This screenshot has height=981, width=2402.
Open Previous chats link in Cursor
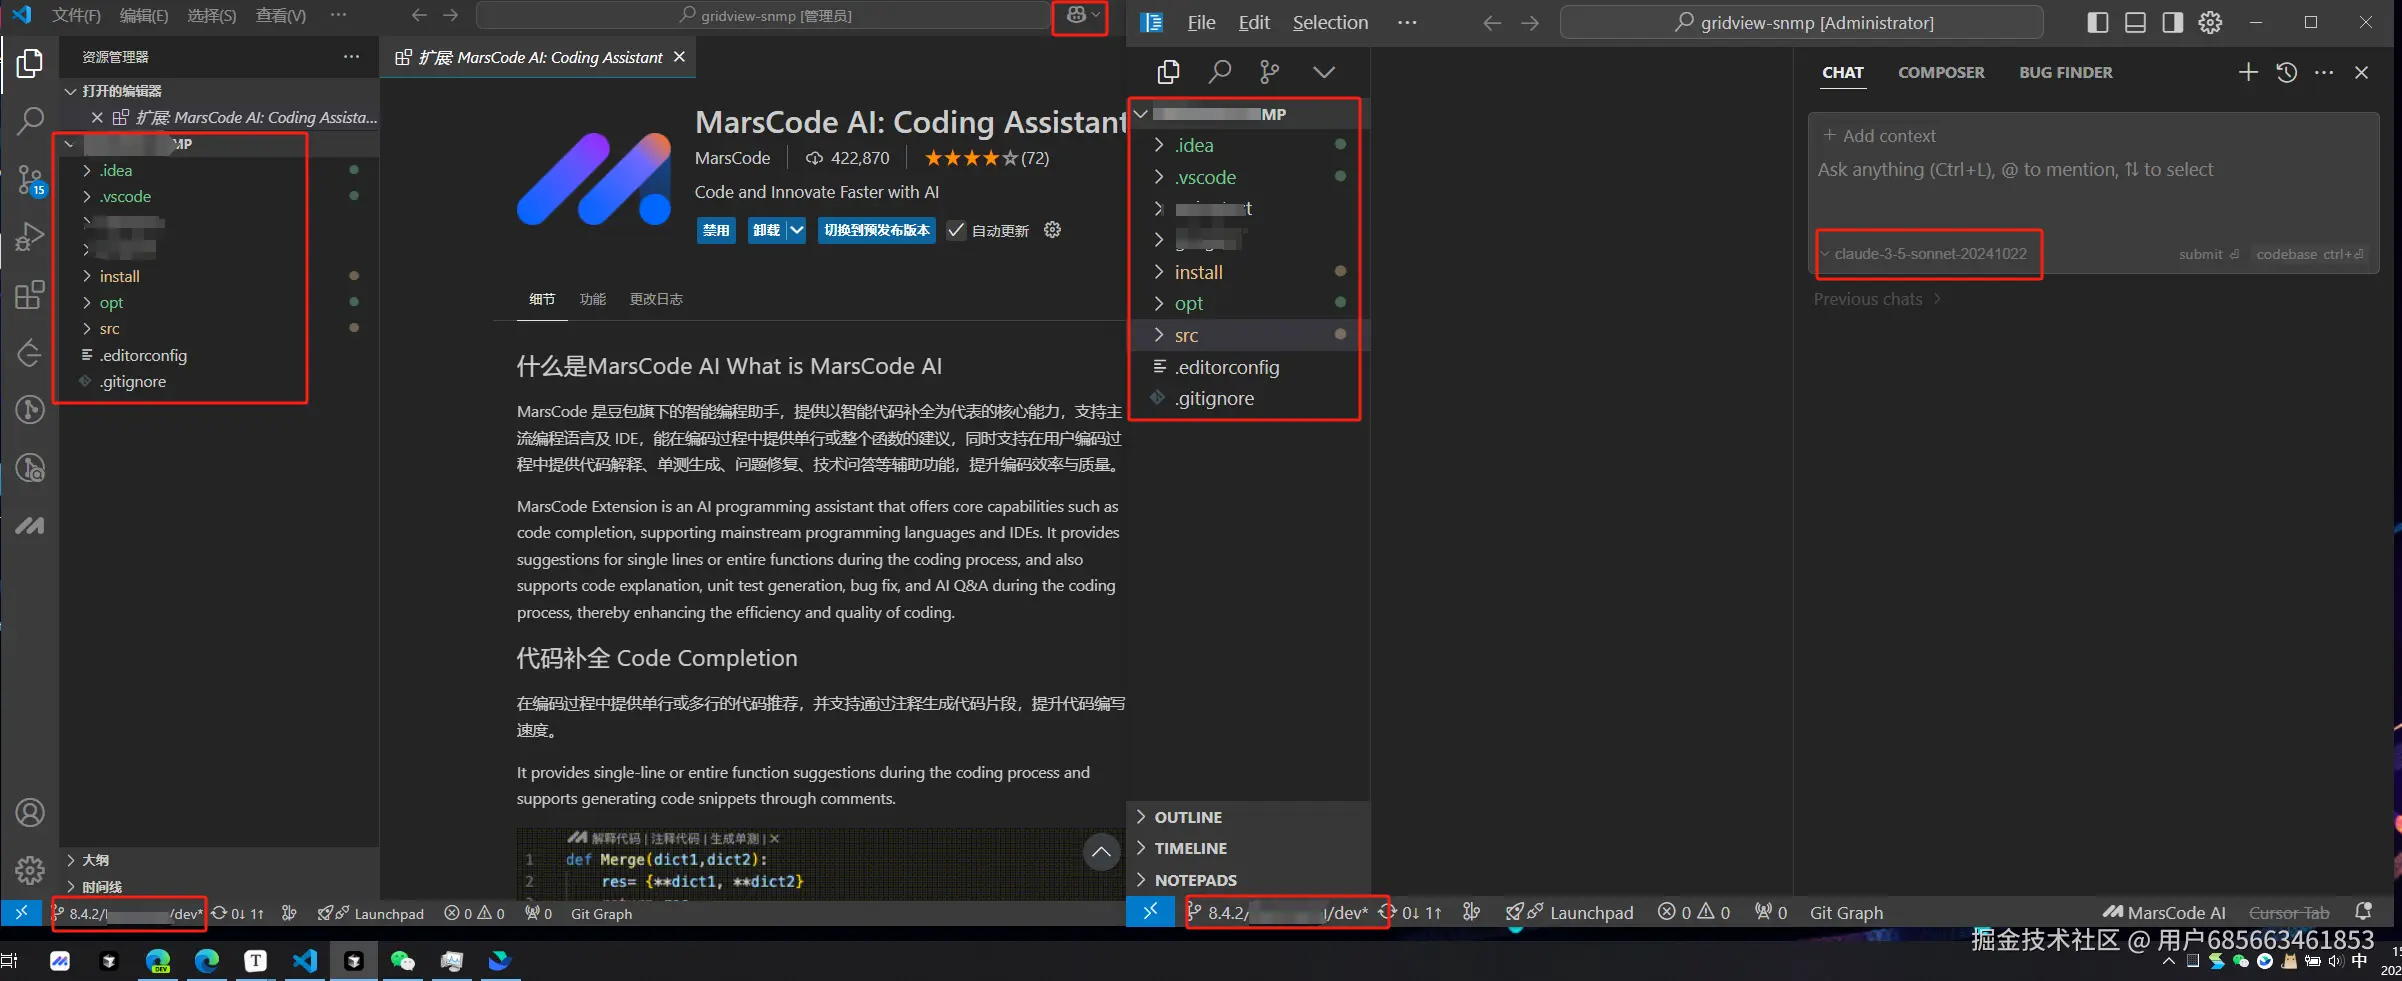click(x=1877, y=299)
